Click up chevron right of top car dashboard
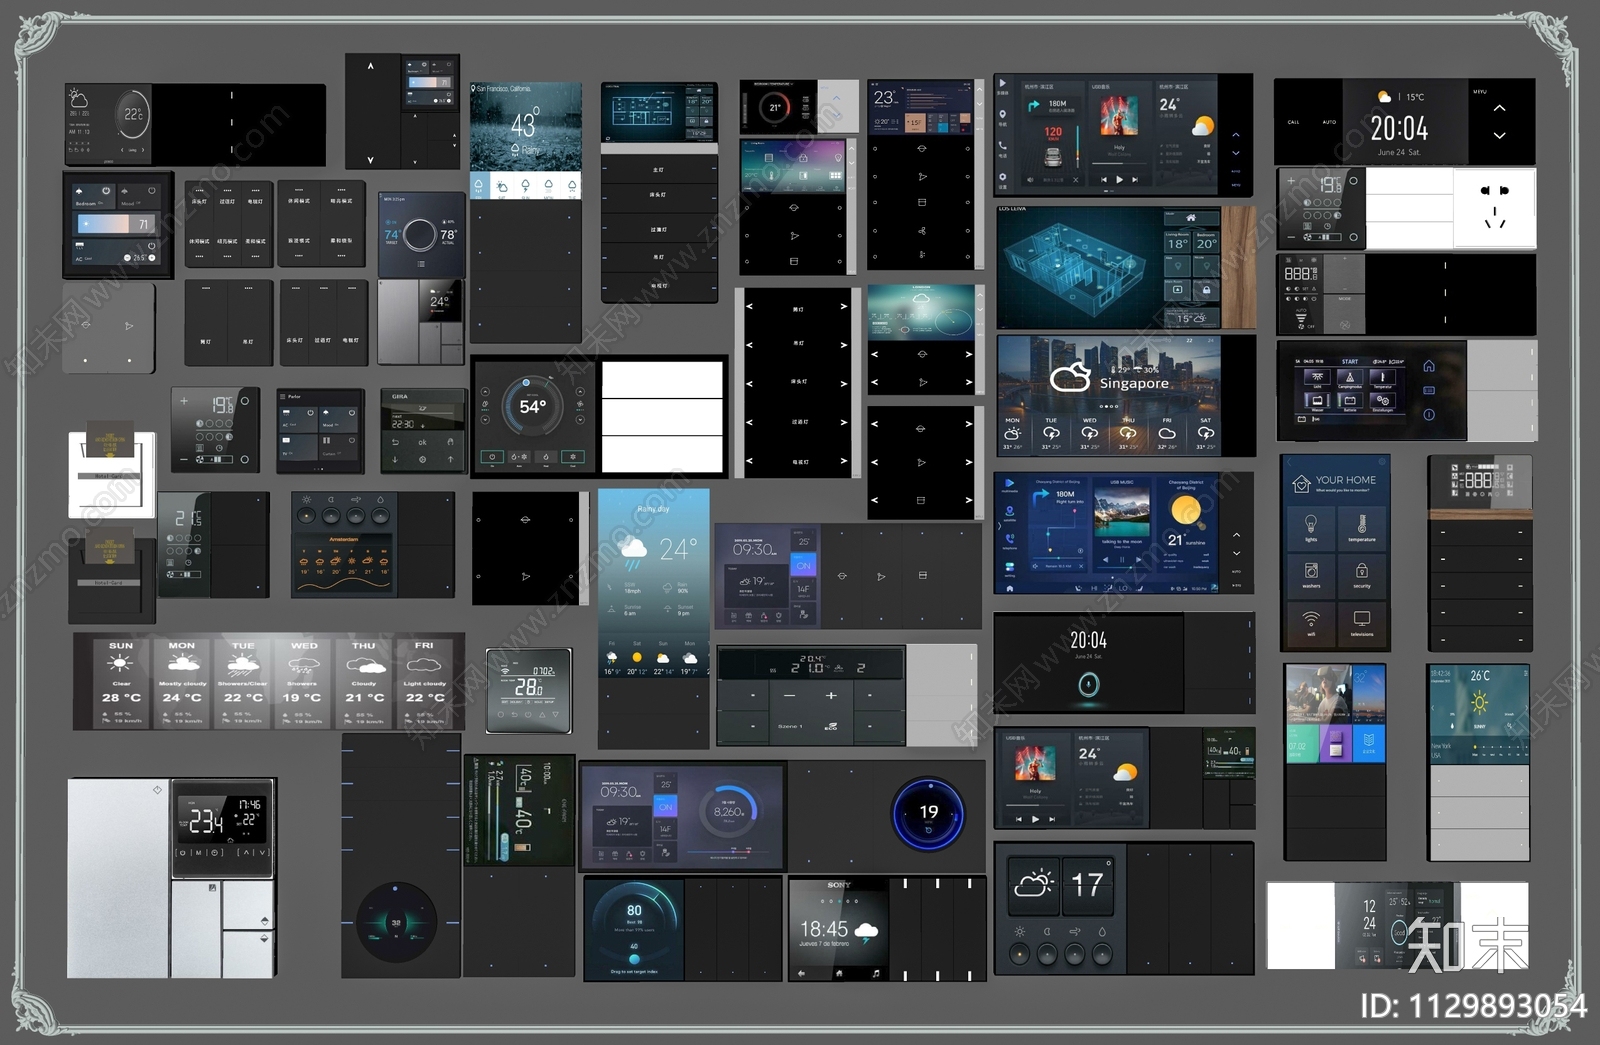The image size is (1600, 1045). click(x=1236, y=135)
